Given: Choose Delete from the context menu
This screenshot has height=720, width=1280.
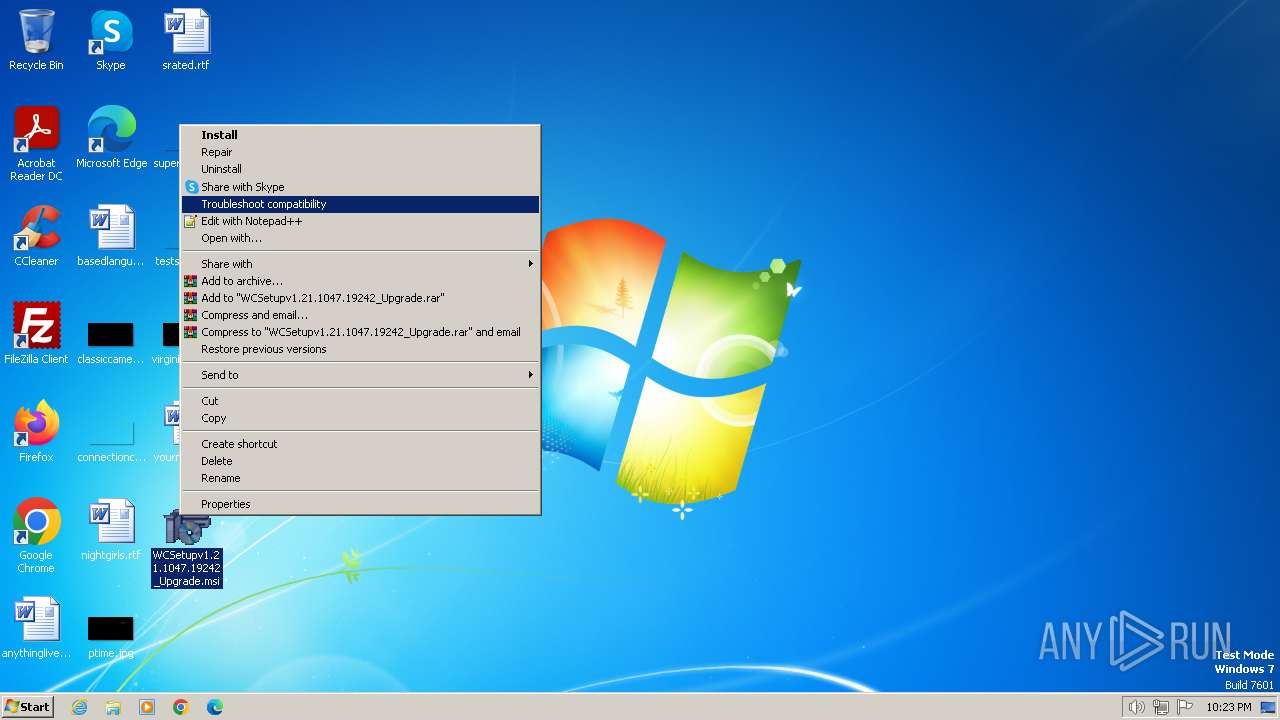Looking at the screenshot, I should point(360,461).
